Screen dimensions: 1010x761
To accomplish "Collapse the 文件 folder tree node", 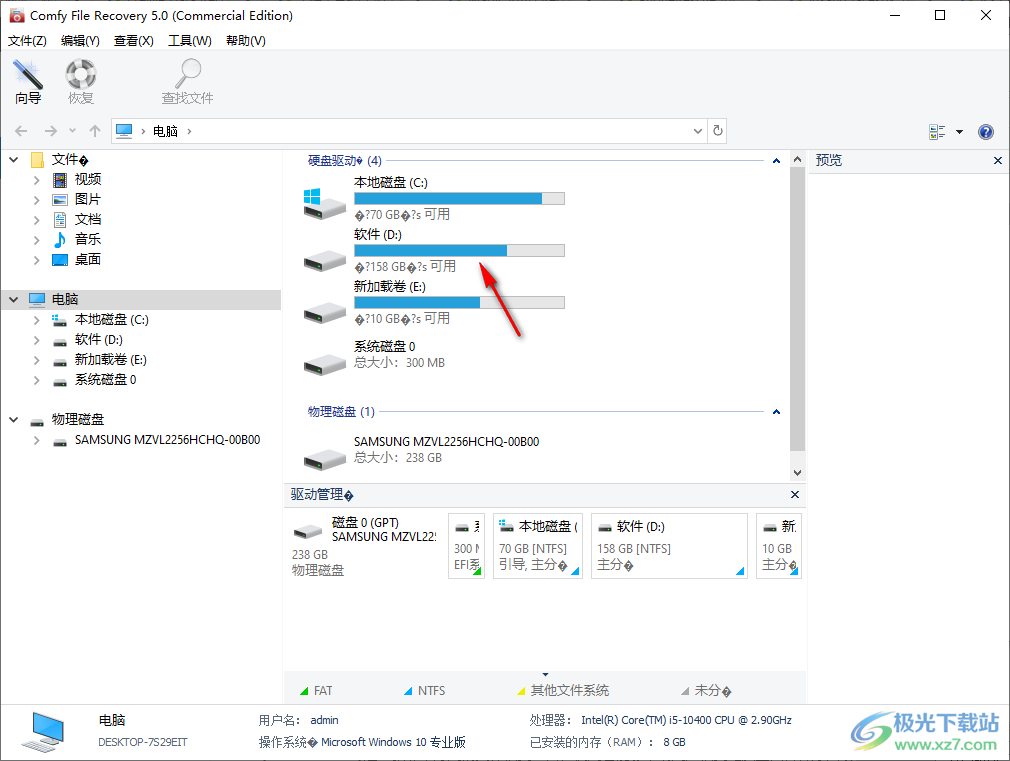I will coord(14,159).
